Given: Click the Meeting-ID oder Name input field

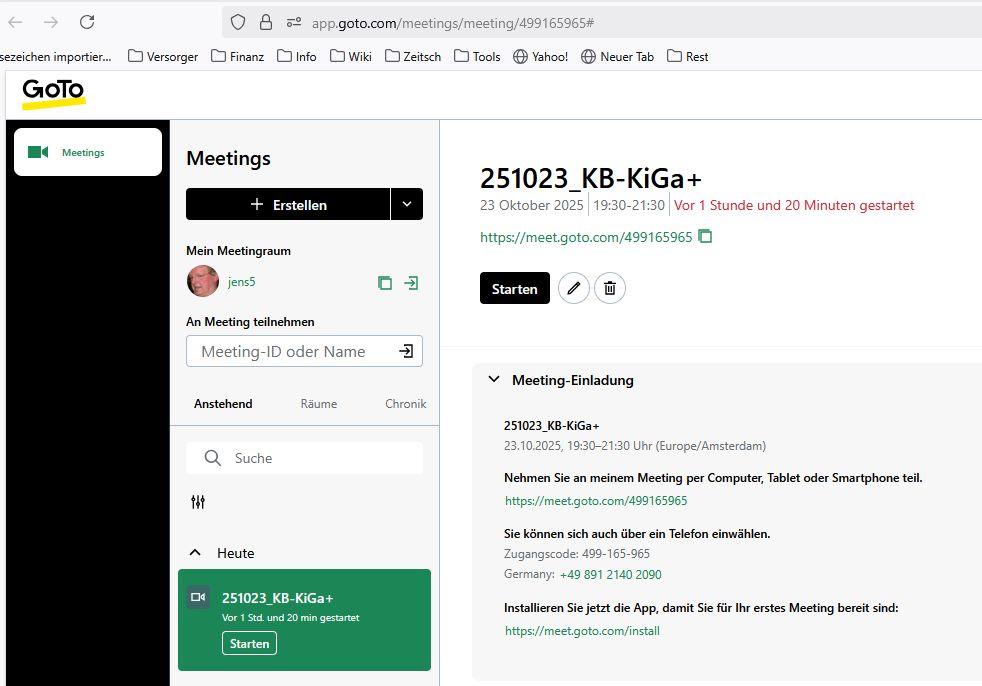Looking at the screenshot, I should (x=290, y=351).
